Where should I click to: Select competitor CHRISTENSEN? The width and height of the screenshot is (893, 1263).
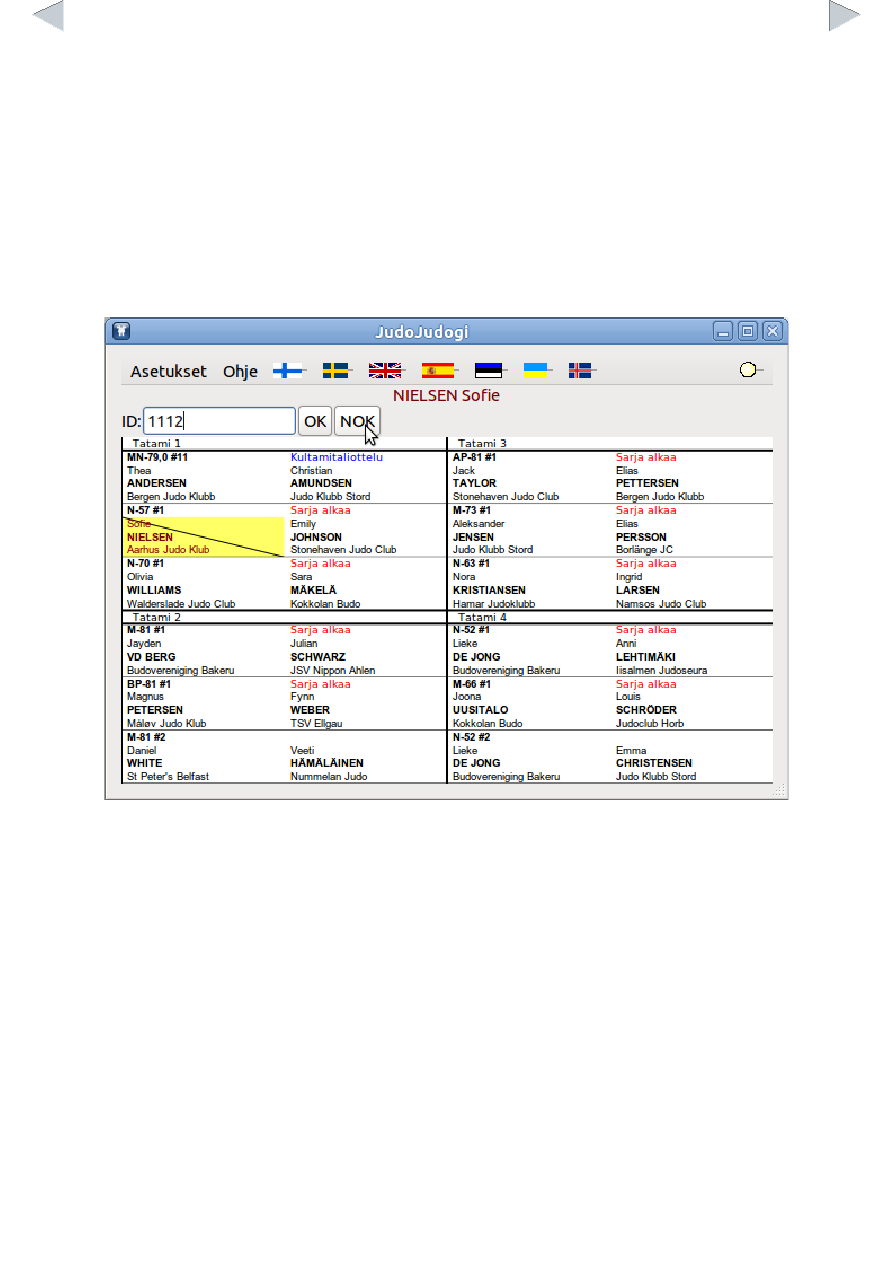pyautogui.click(x=654, y=763)
